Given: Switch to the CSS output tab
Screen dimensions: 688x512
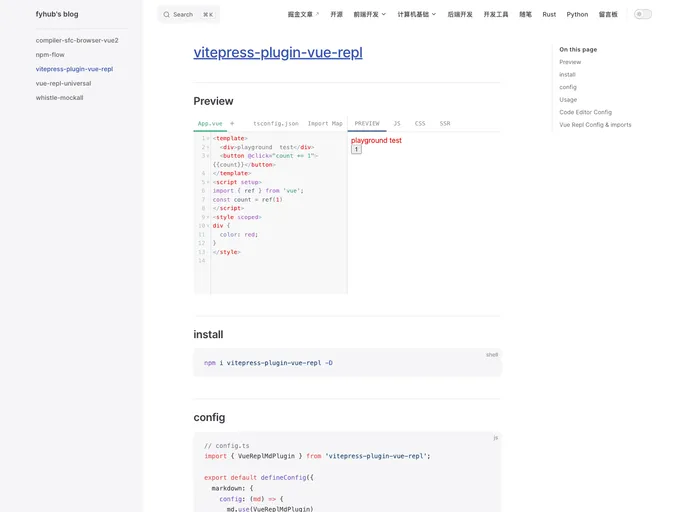Looking at the screenshot, I should [x=420, y=123].
